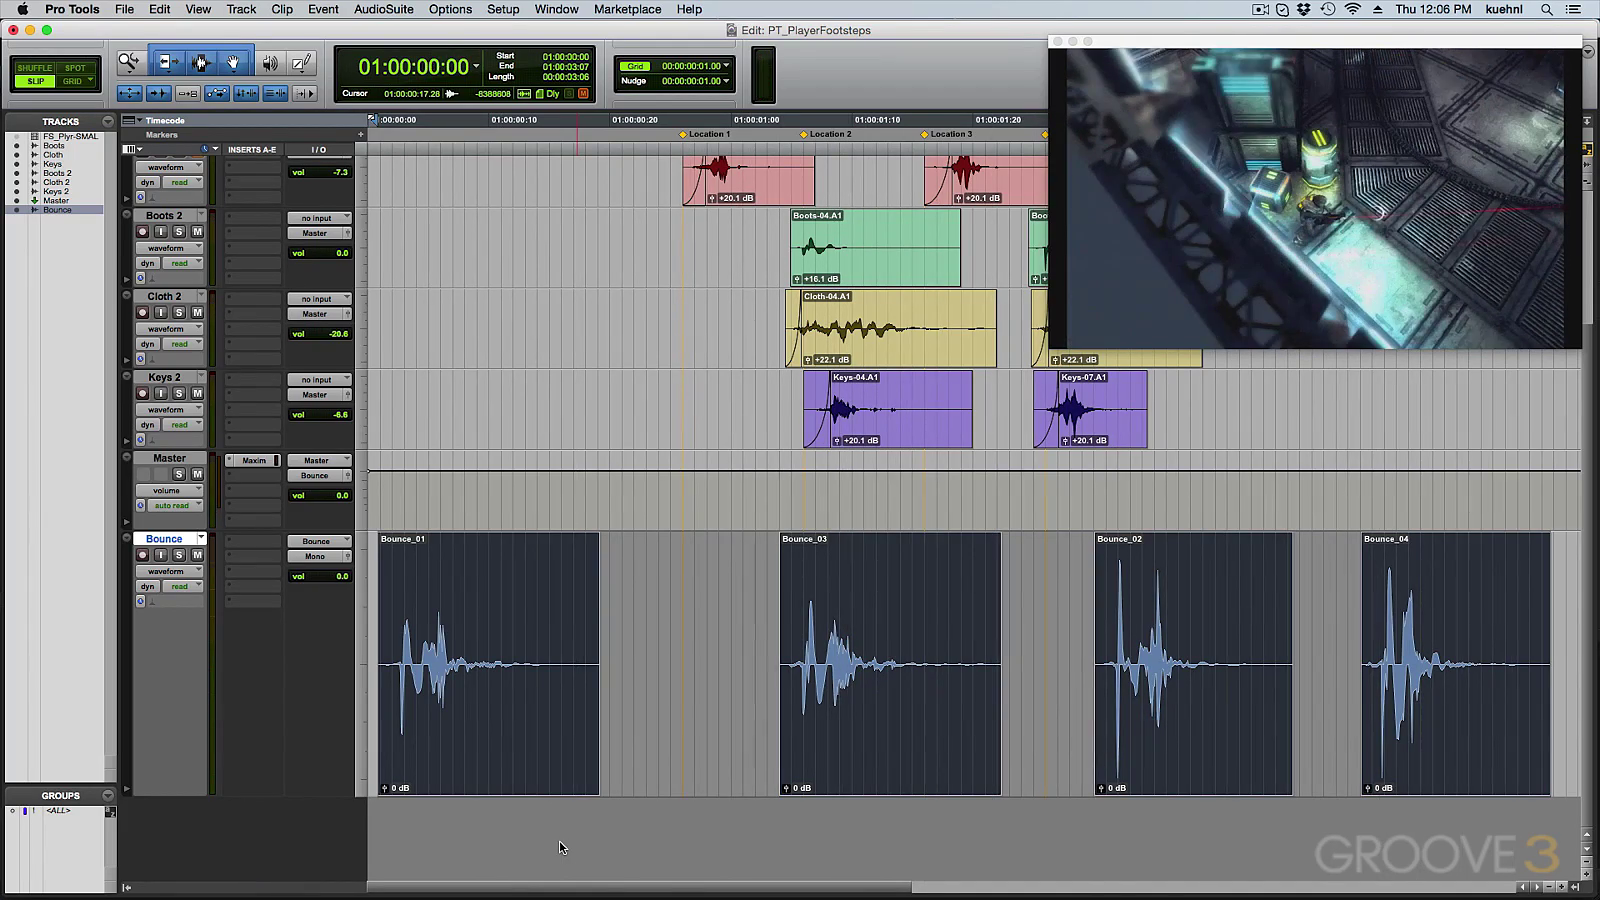The image size is (1600, 900).
Task: Toggle Mirrored MIDI Editing button
Action: (187, 93)
